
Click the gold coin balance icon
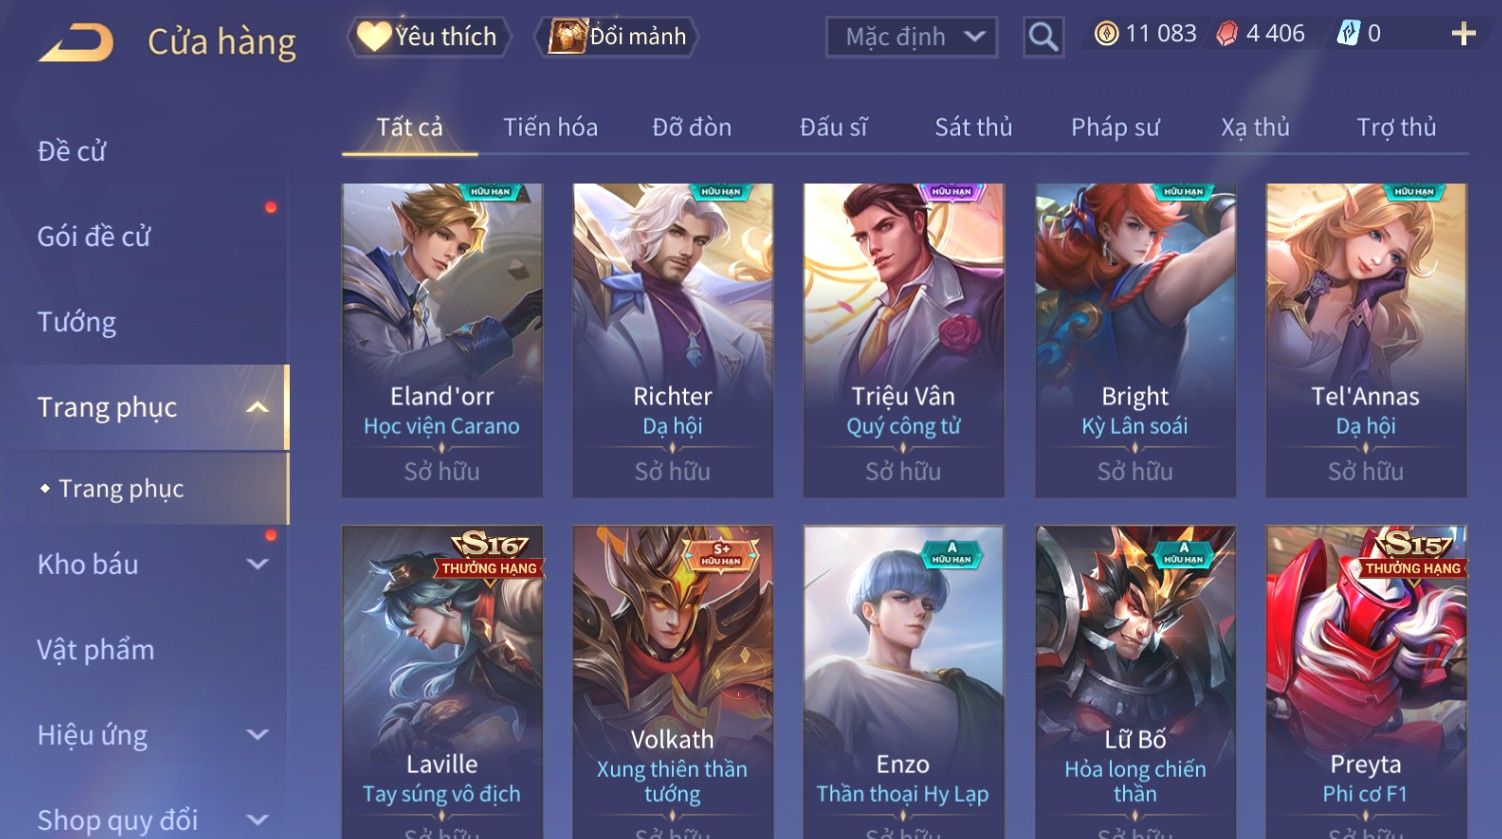[1106, 34]
